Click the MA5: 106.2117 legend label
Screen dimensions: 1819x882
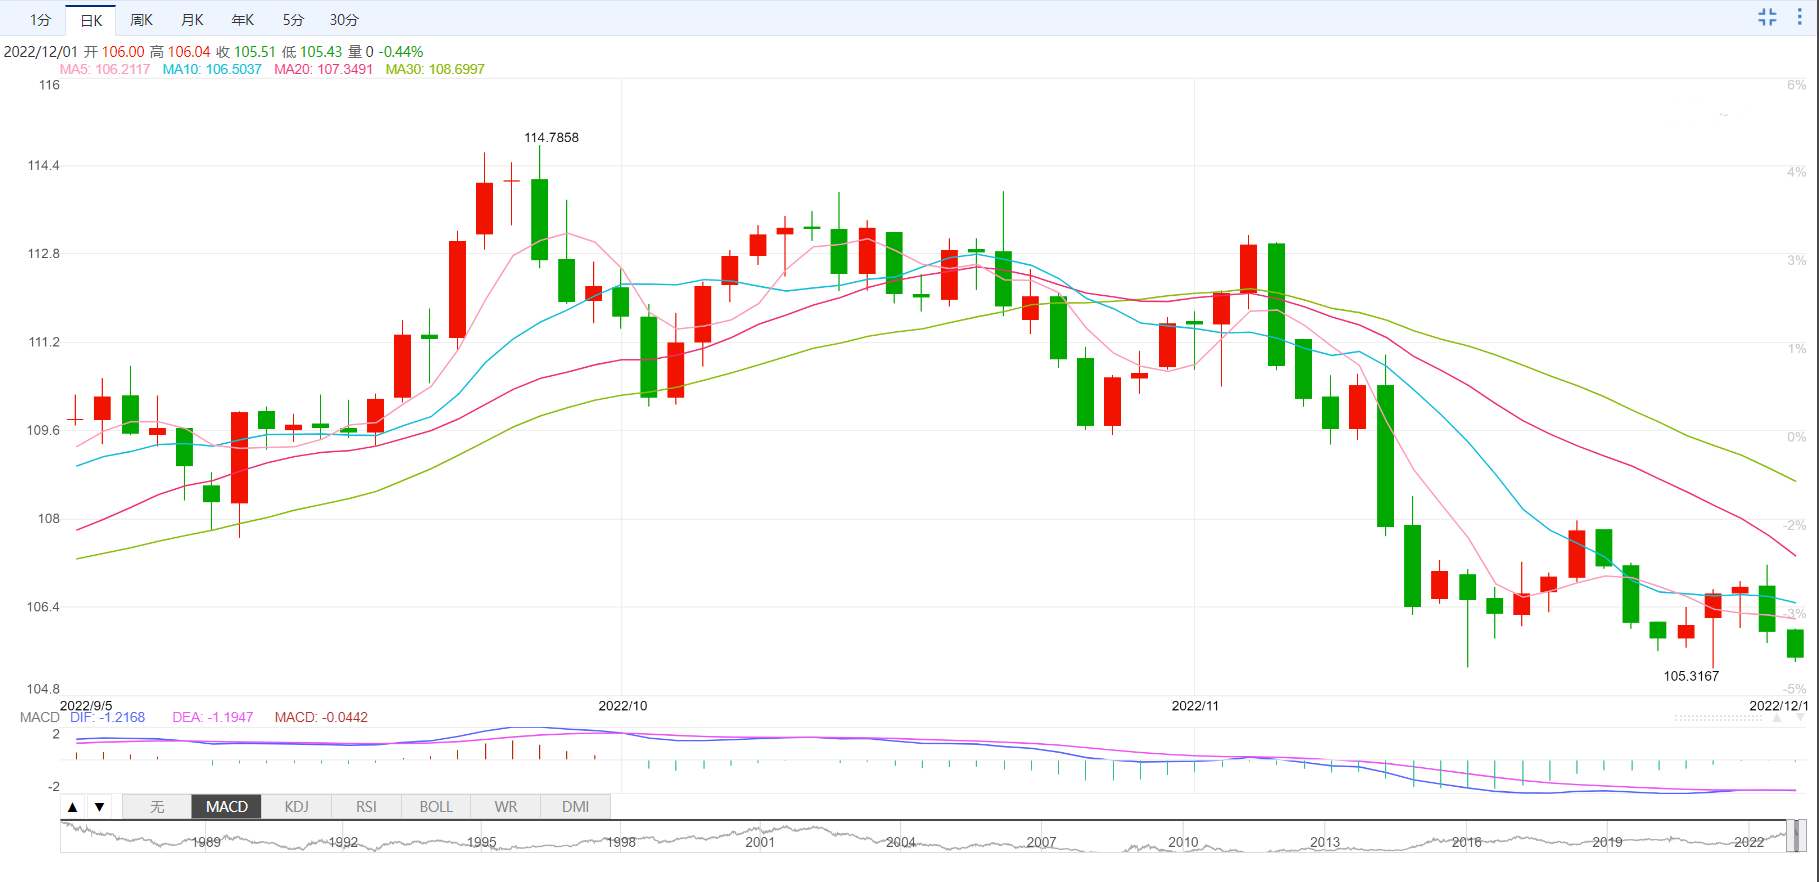(105, 69)
